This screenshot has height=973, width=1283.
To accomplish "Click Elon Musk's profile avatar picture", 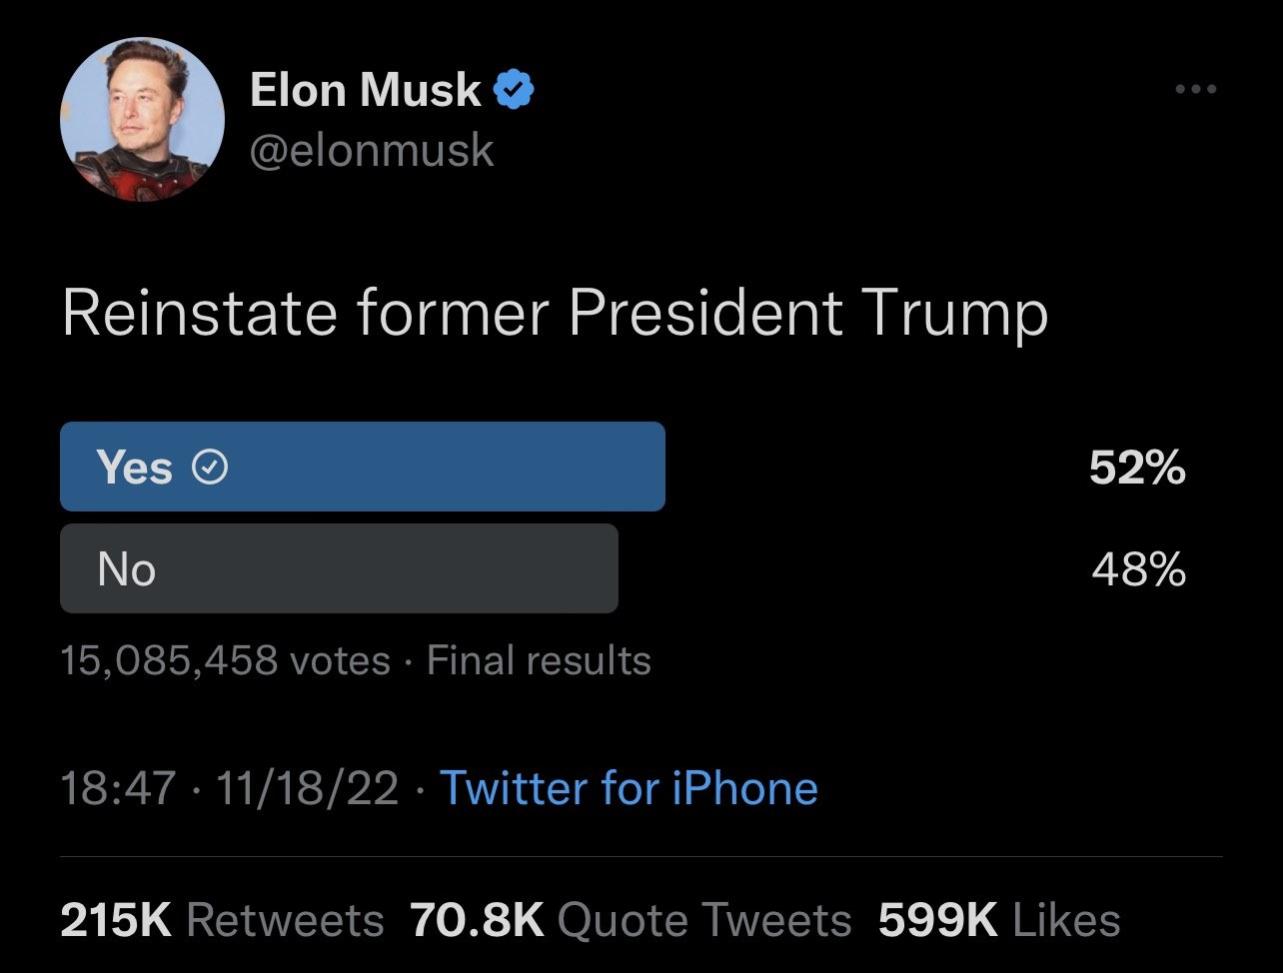I will [142, 119].
